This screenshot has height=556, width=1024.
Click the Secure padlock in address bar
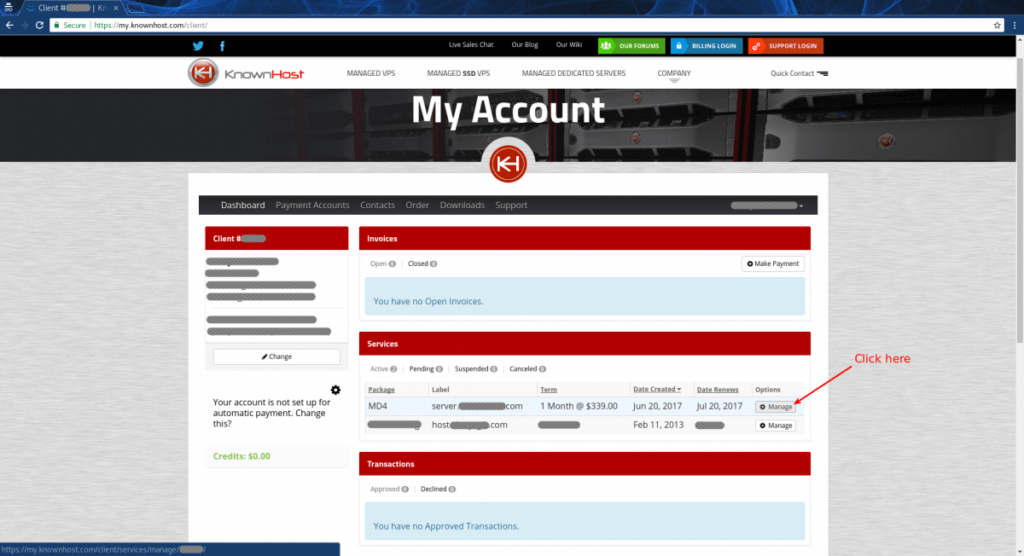57,25
